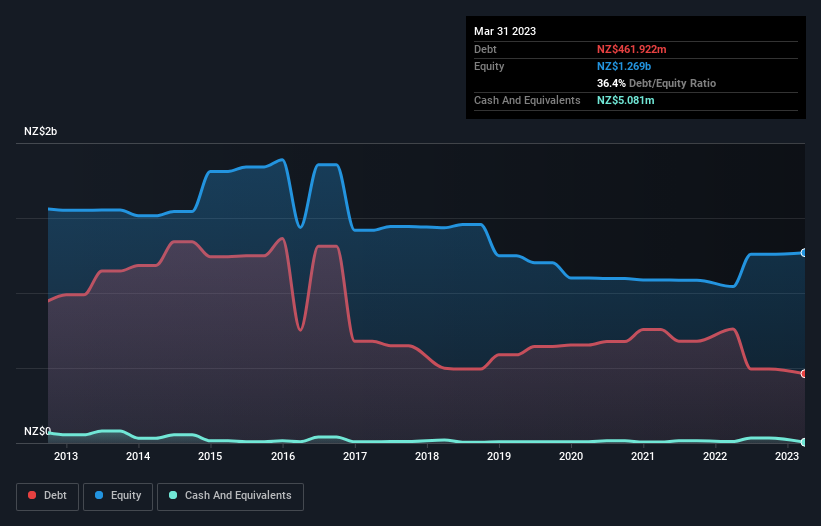The image size is (821, 526).
Task: Select the 2018 x-axis label
Action: coord(427,456)
